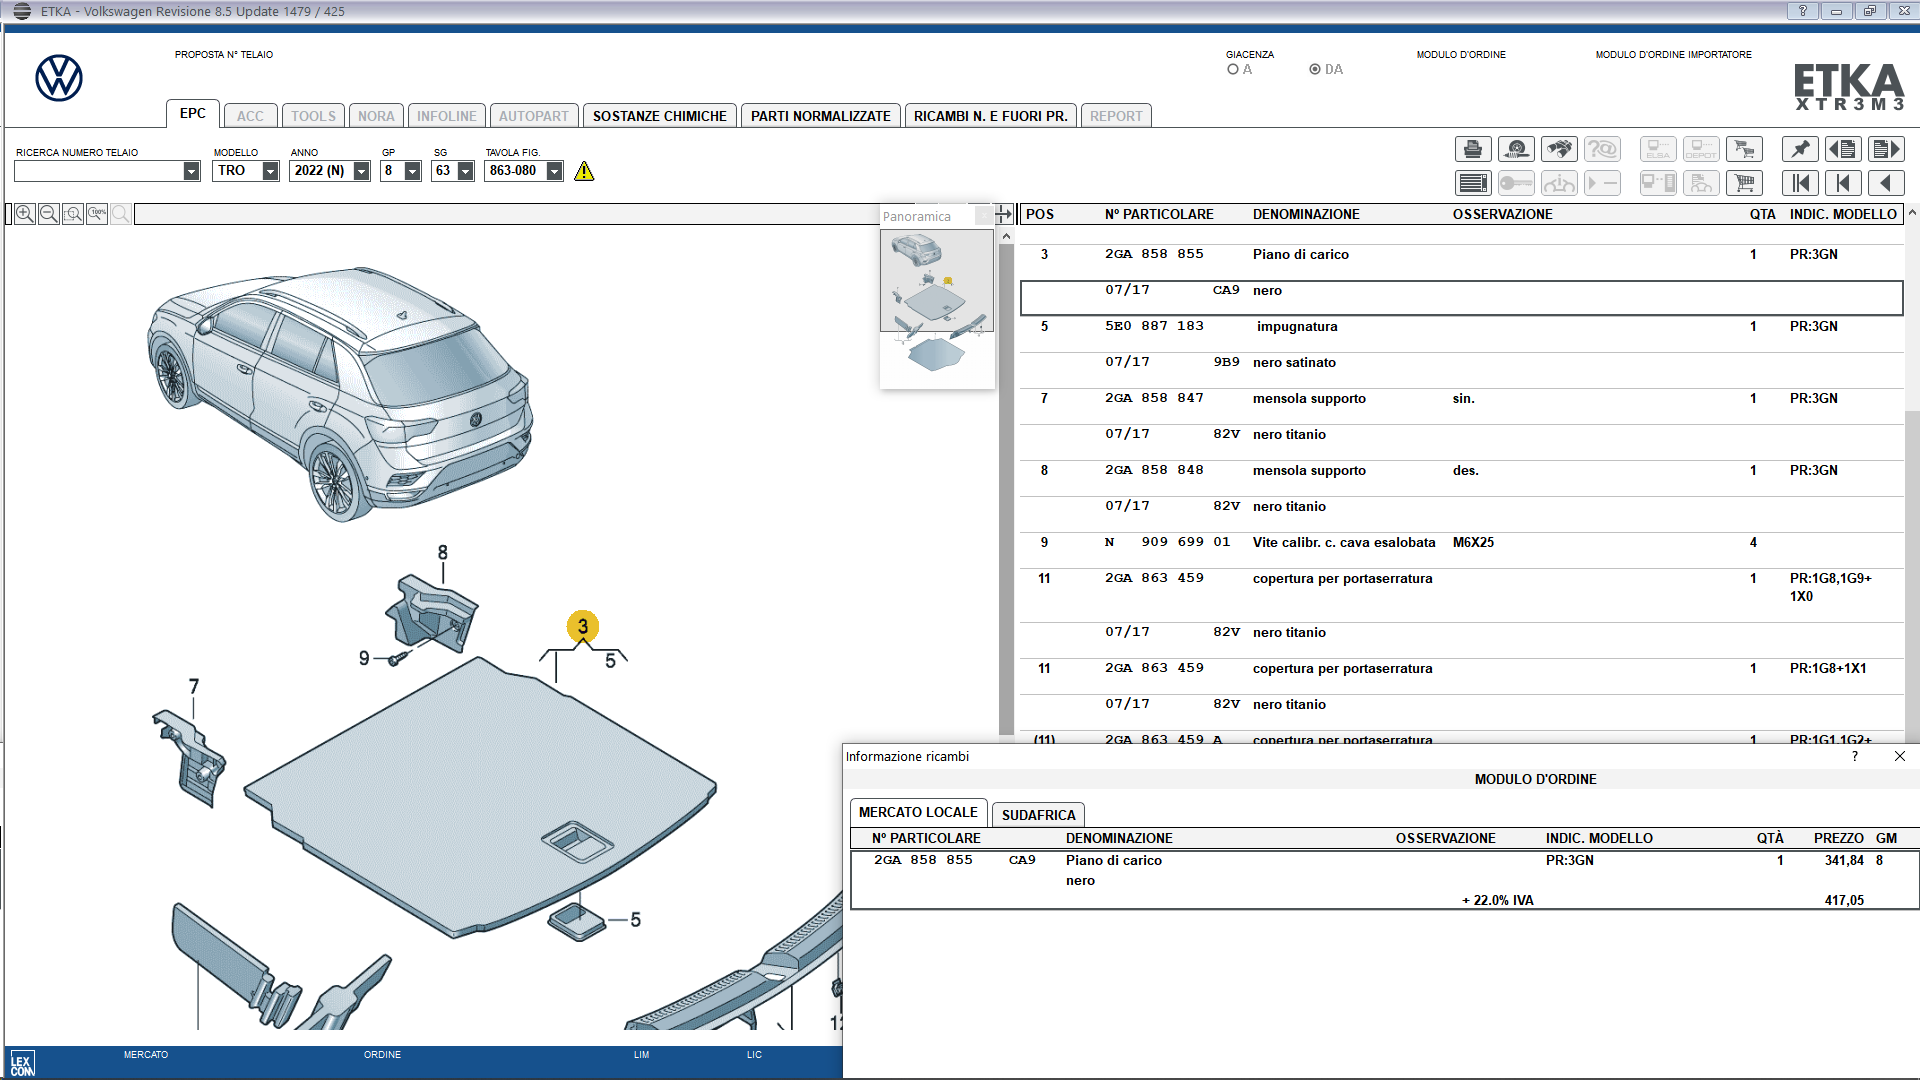
Task: Select the Giacenza 'DA' radio button
Action: (x=1315, y=69)
